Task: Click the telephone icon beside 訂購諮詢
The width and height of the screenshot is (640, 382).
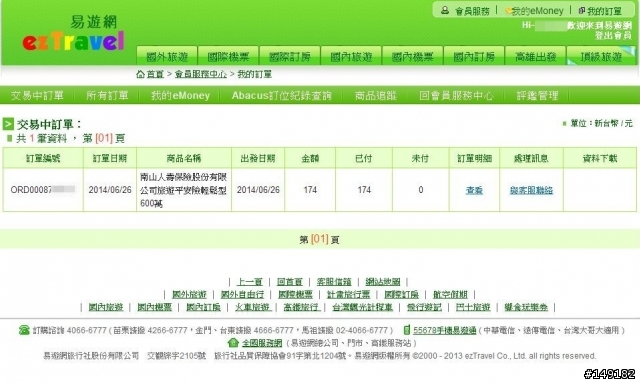Action: click(24, 330)
